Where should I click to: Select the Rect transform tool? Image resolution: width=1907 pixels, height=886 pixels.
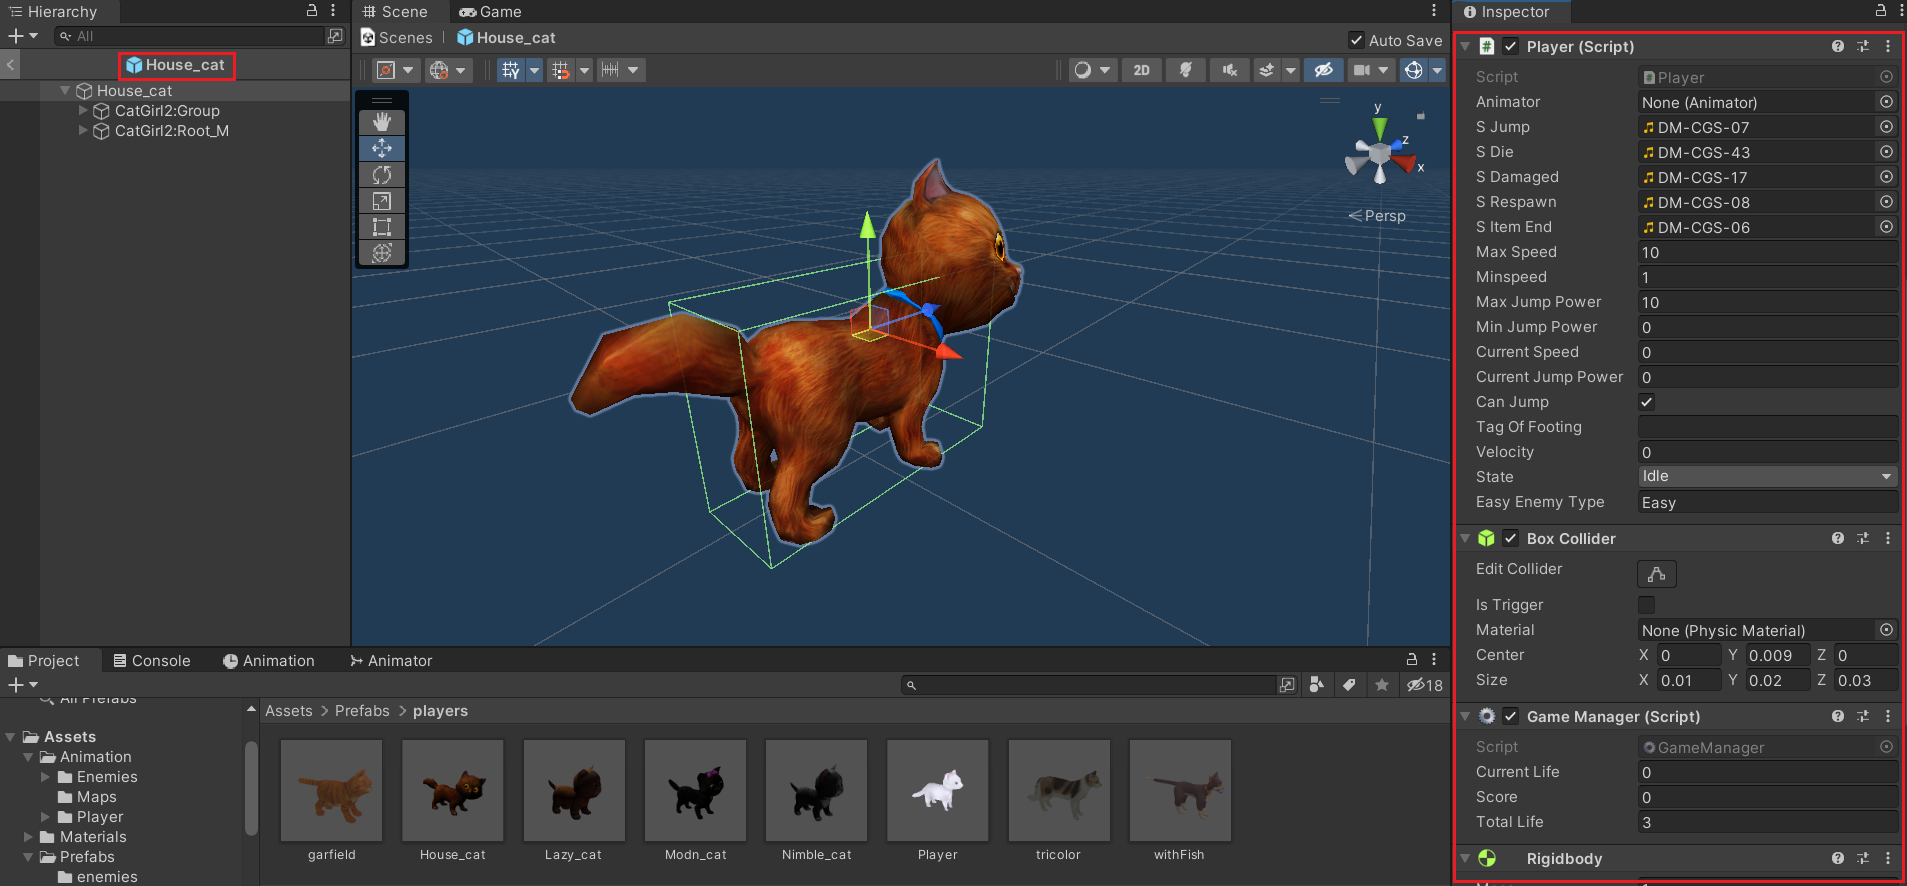tap(382, 227)
